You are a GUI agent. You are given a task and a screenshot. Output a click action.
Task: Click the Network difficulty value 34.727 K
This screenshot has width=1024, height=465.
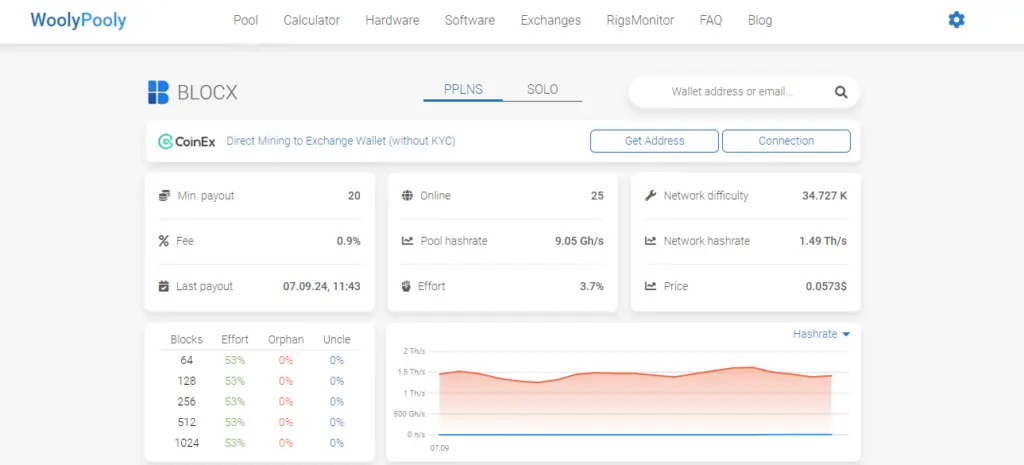click(824, 195)
